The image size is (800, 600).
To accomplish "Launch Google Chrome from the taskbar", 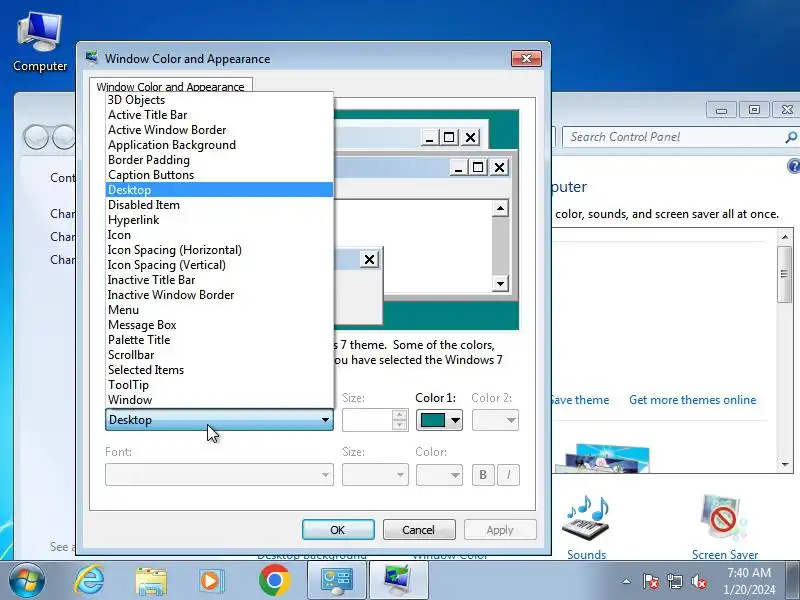I will tap(274, 581).
